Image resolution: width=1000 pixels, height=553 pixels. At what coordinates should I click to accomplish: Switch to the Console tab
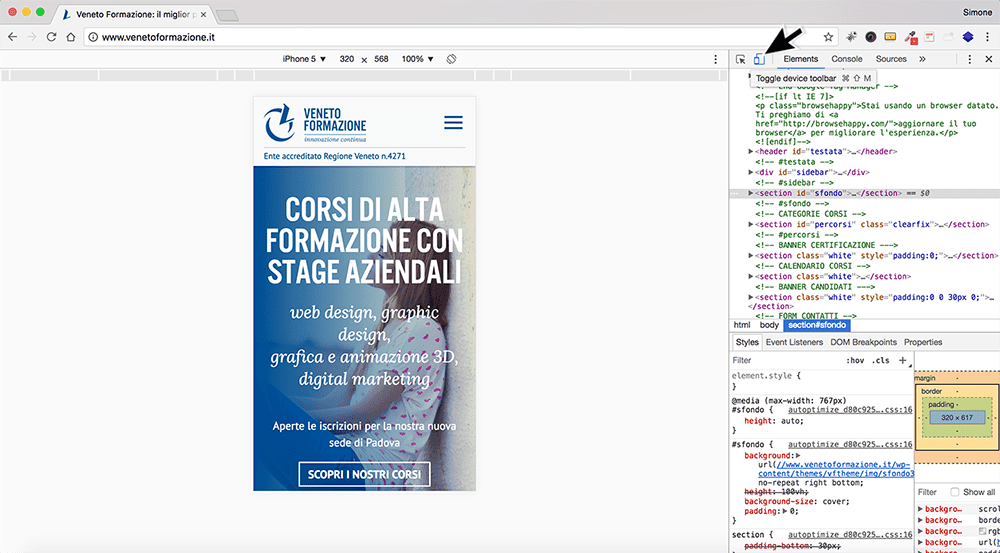pos(846,59)
